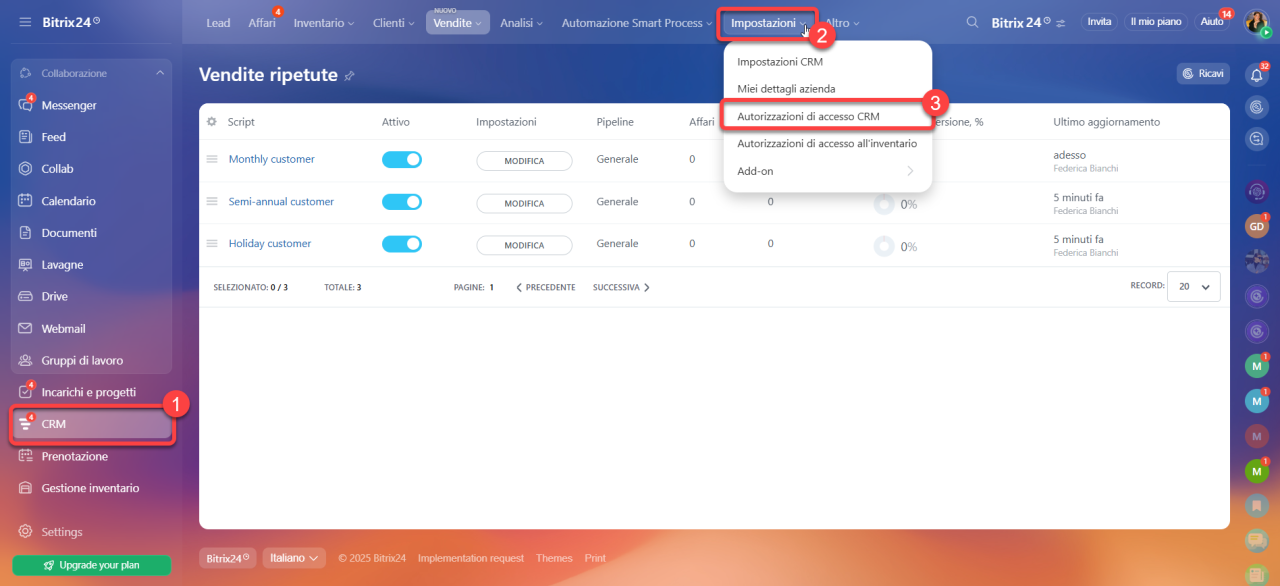Screen dimensions: 1280x586
Task: Open the Aiuto help button
Action: click(1212, 22)
